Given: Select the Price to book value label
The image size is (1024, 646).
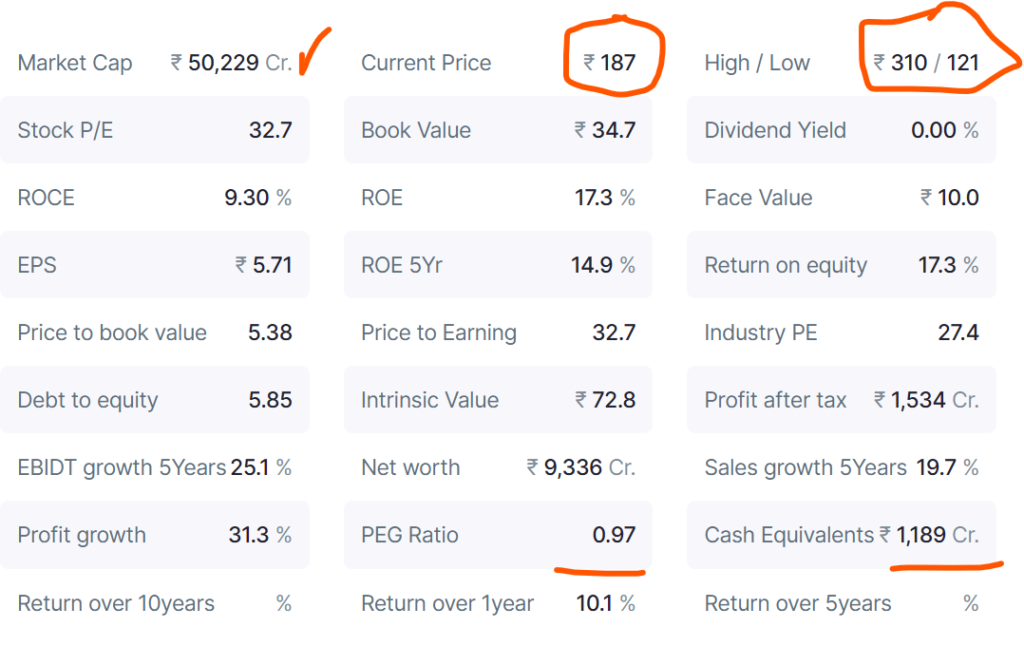Looking at the screenshot, I should pyautogui.click(x=112, y=333).
